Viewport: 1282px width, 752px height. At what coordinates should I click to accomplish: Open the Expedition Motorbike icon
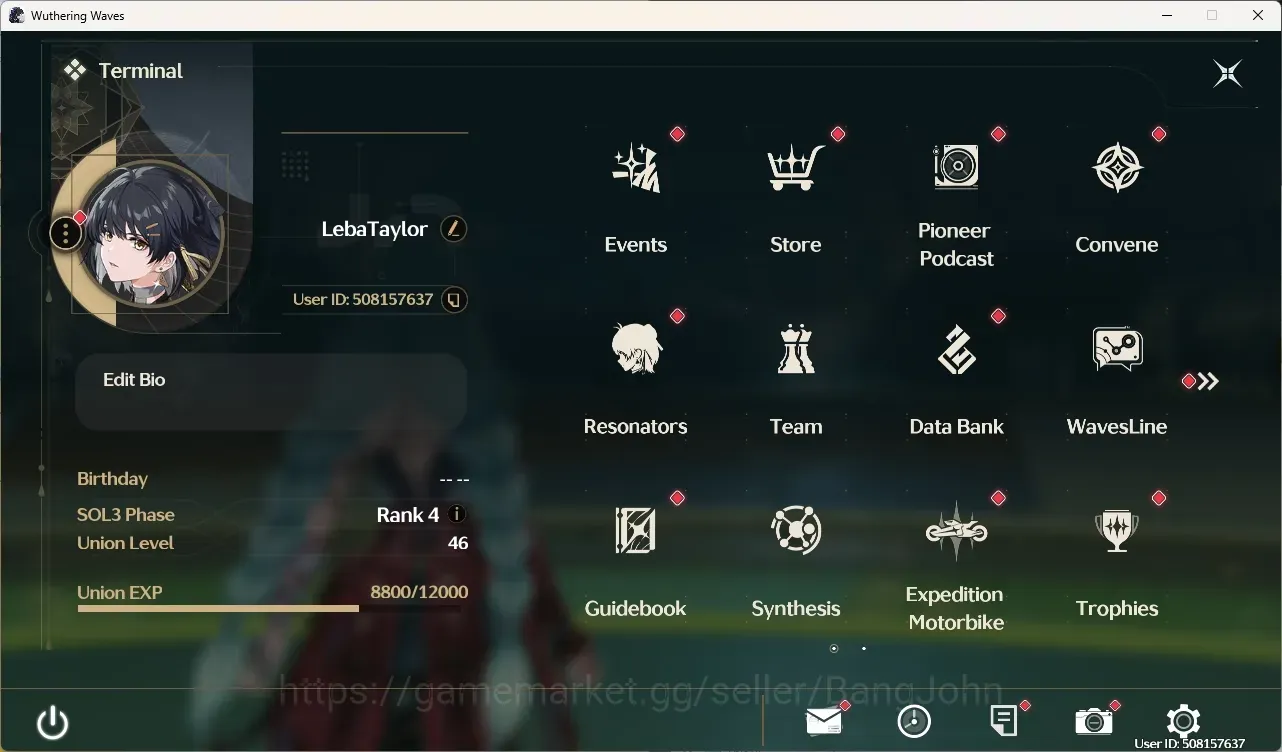[x=956, y=531]
